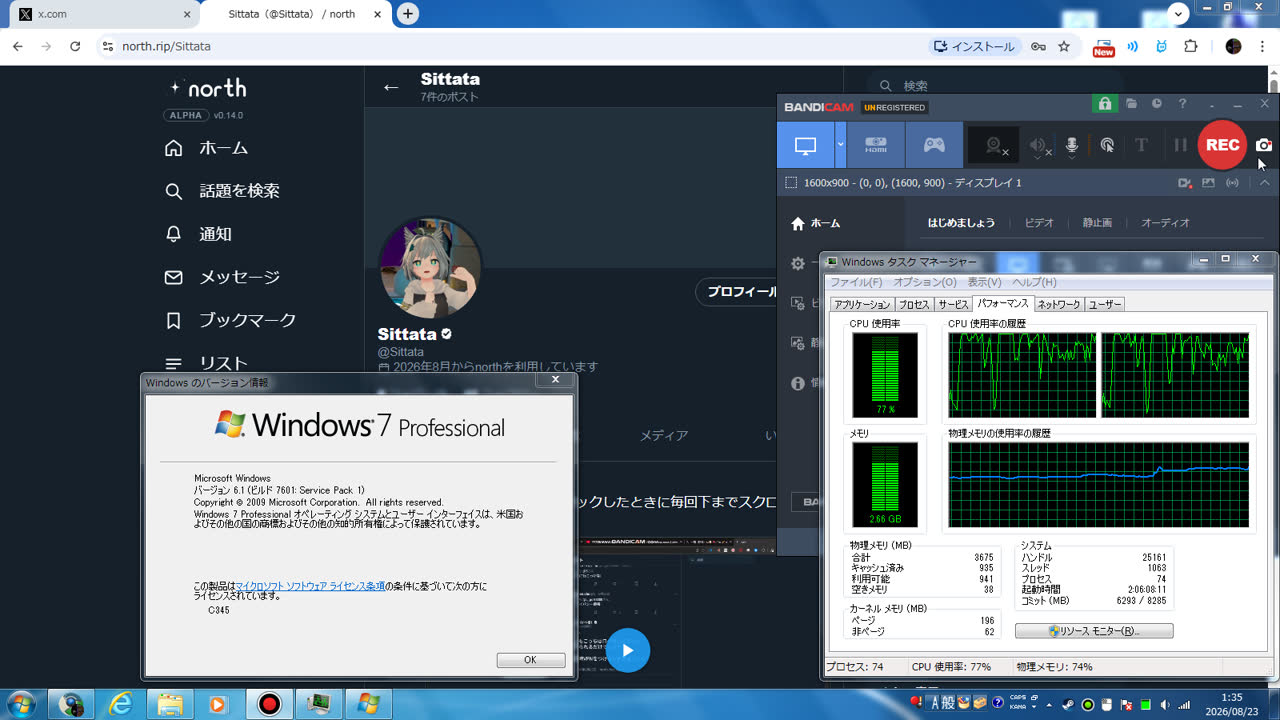
Task: Click back arrow on Sittata profile
Action: [391, 87]
